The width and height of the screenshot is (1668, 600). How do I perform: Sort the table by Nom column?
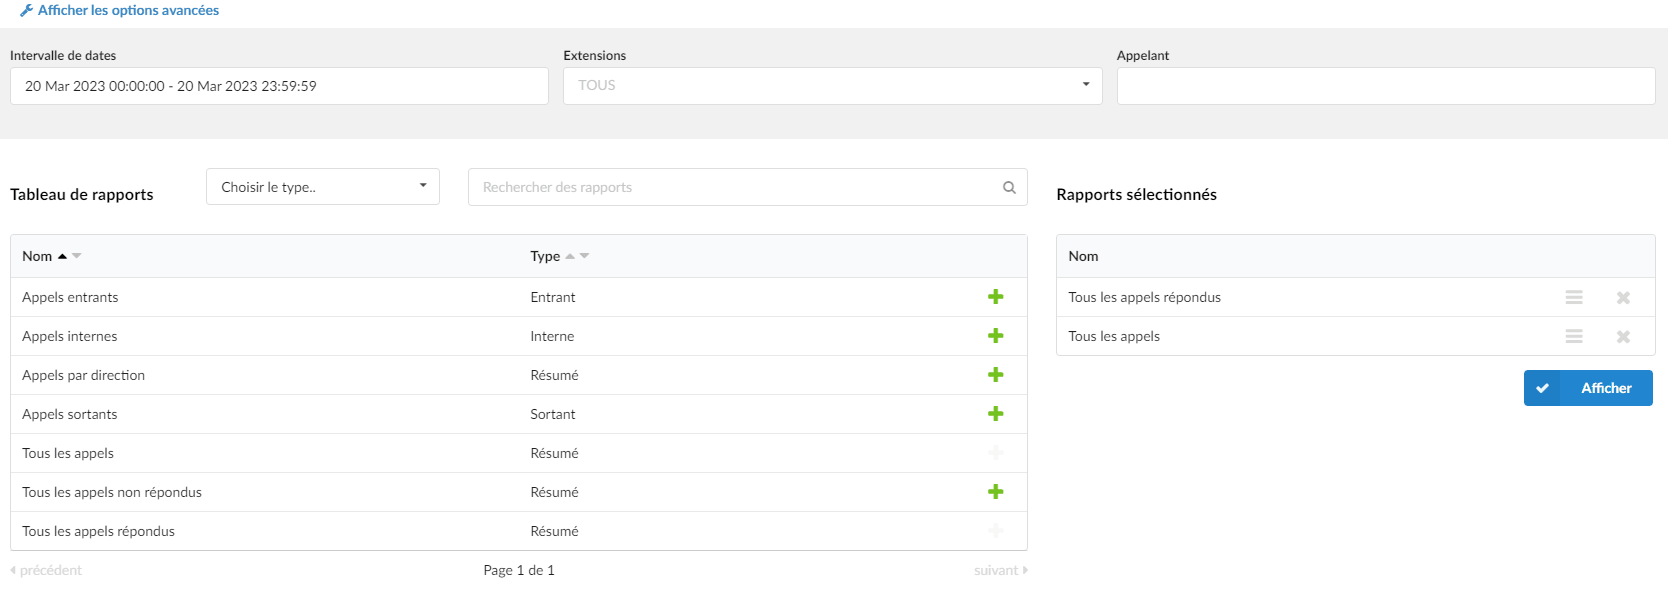click(51, 256)
